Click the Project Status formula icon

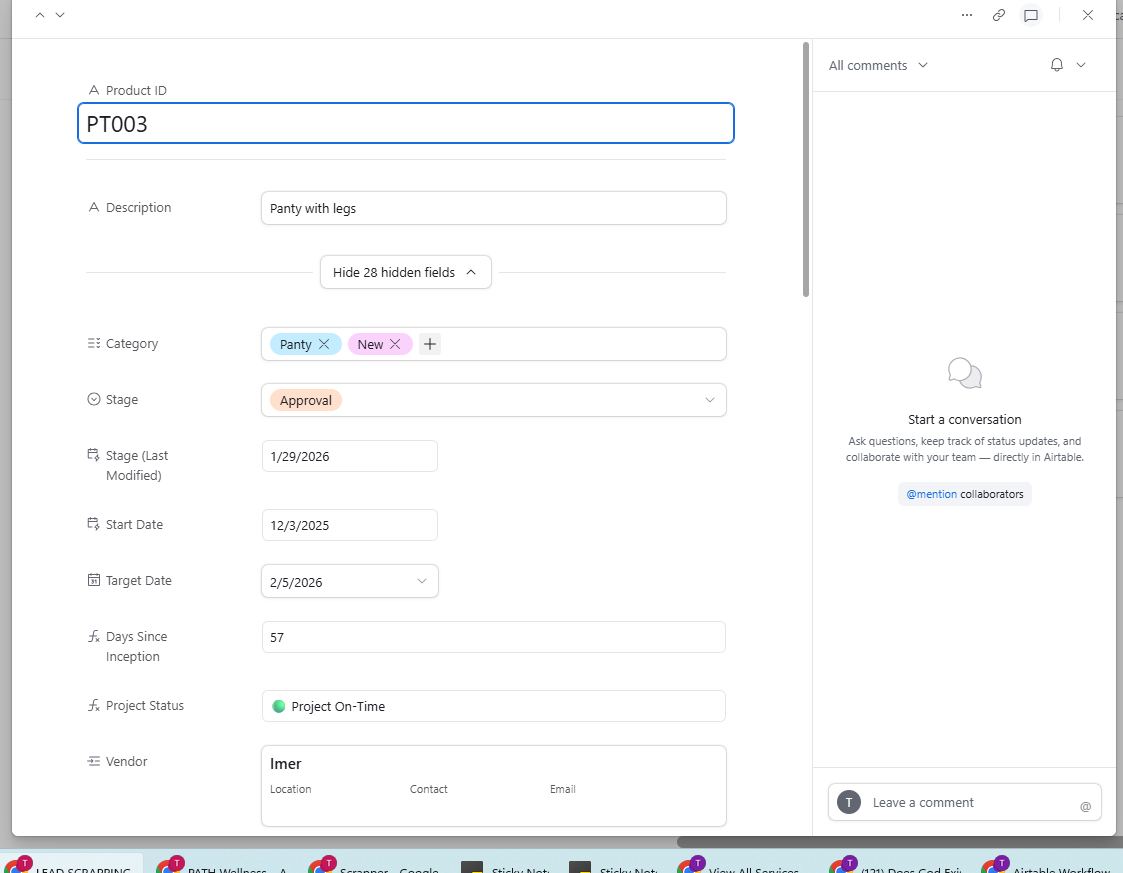(x=94, y=705)
